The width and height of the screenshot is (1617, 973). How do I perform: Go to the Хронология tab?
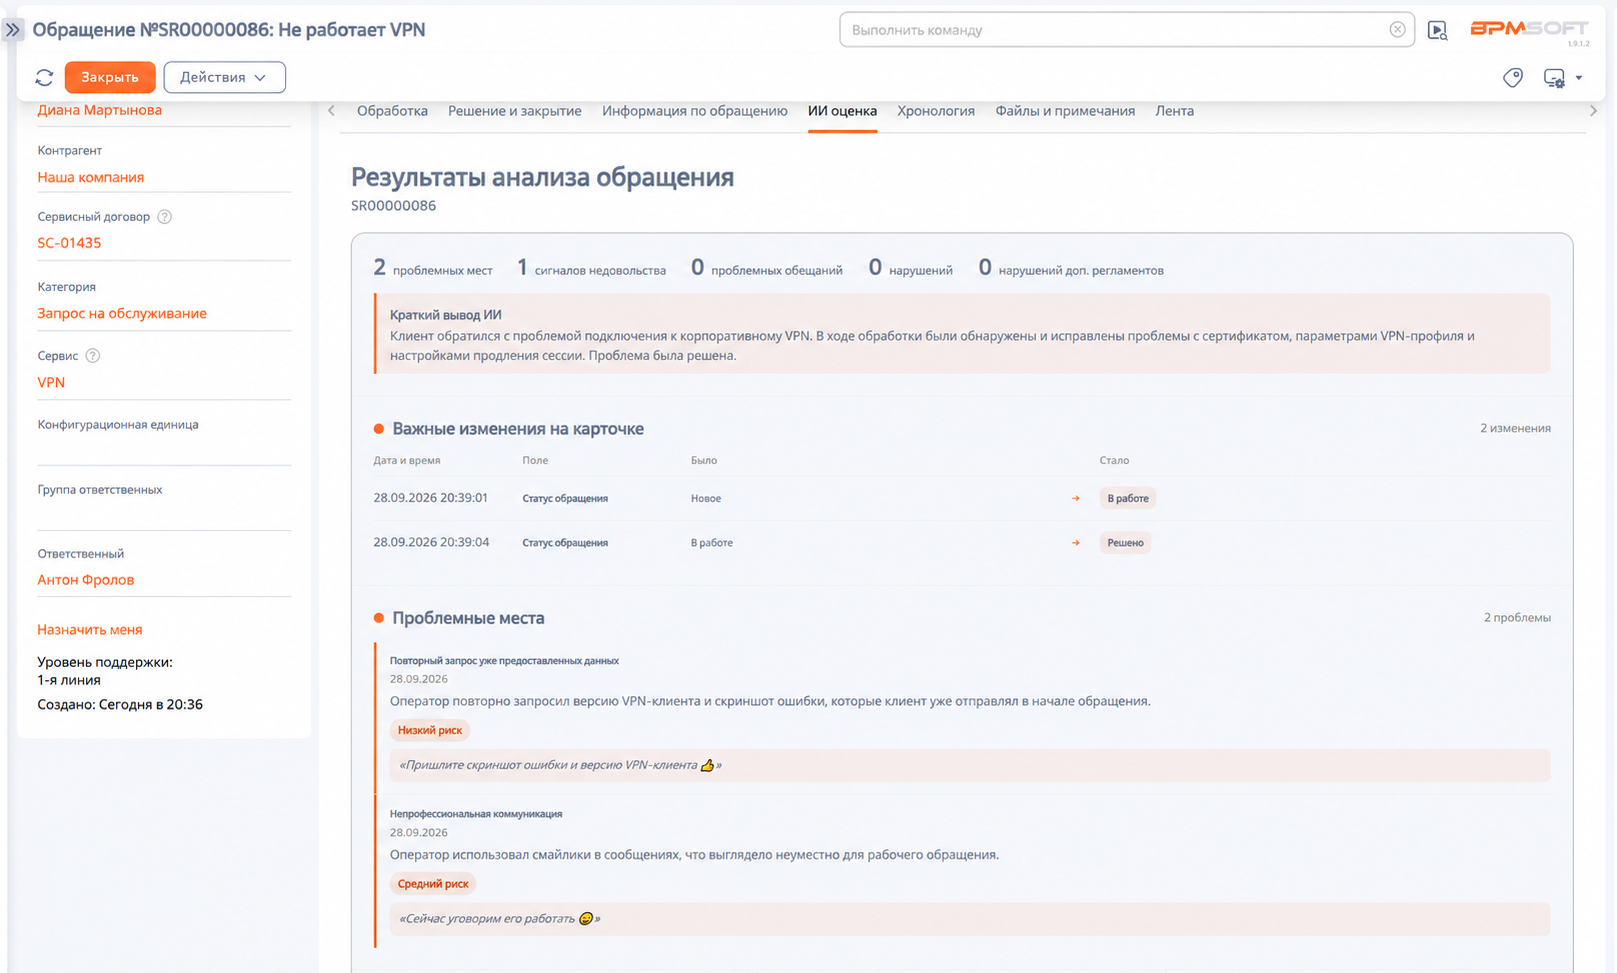pos(936,111)
